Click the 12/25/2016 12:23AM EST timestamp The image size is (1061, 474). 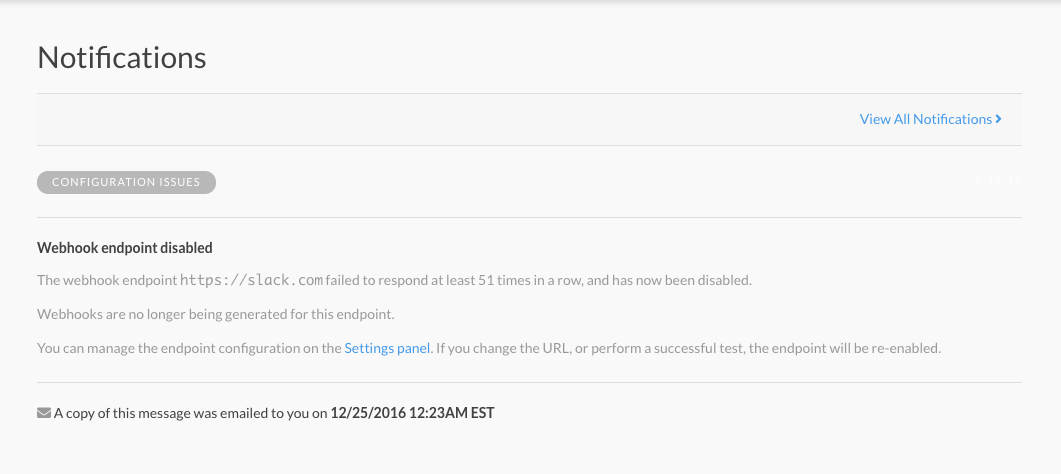(412, 412)
